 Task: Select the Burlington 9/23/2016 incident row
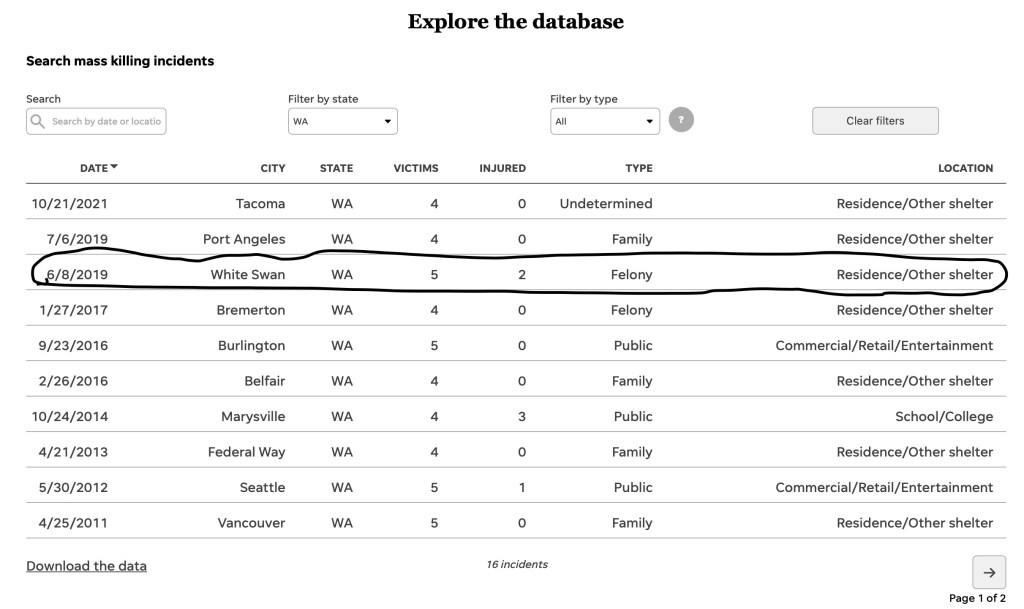coord(510,345)
